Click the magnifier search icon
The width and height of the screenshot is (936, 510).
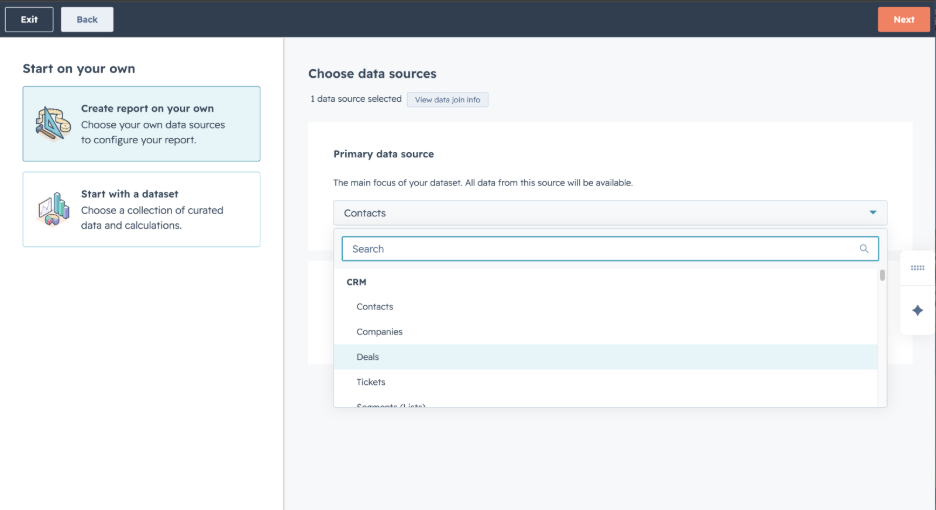(864, 249)
